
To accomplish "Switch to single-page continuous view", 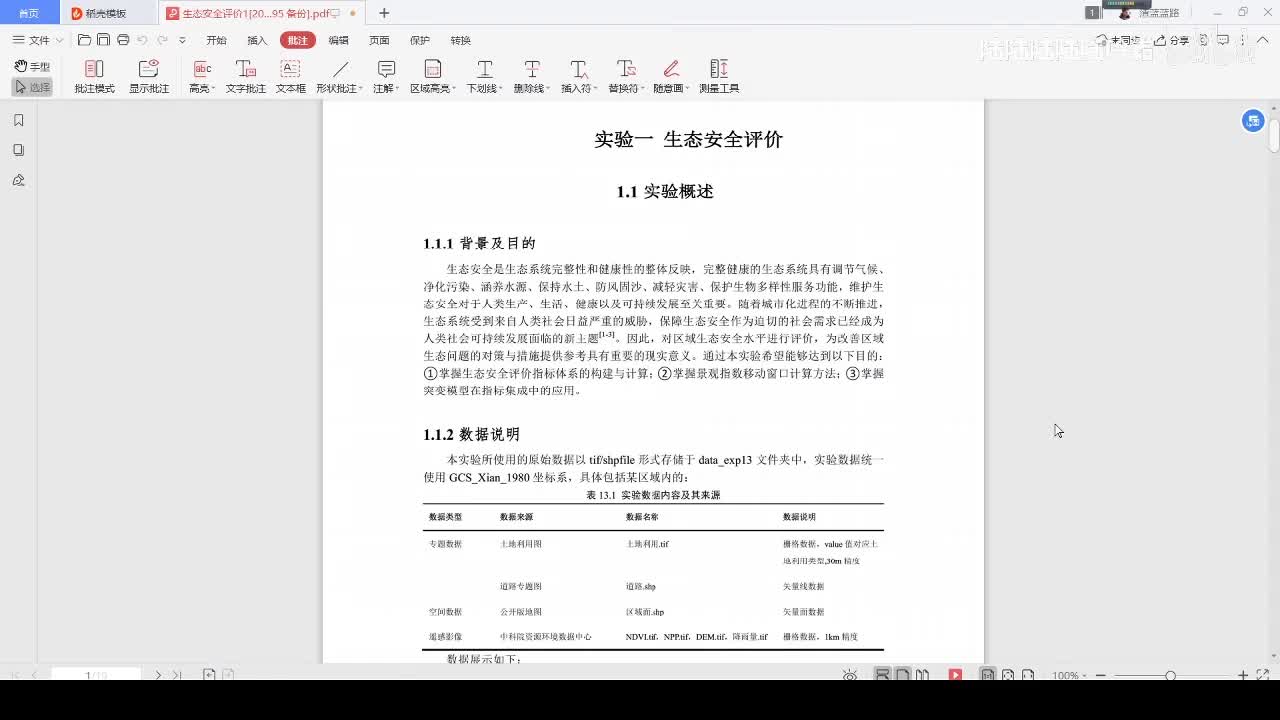I will coord(883,676).
